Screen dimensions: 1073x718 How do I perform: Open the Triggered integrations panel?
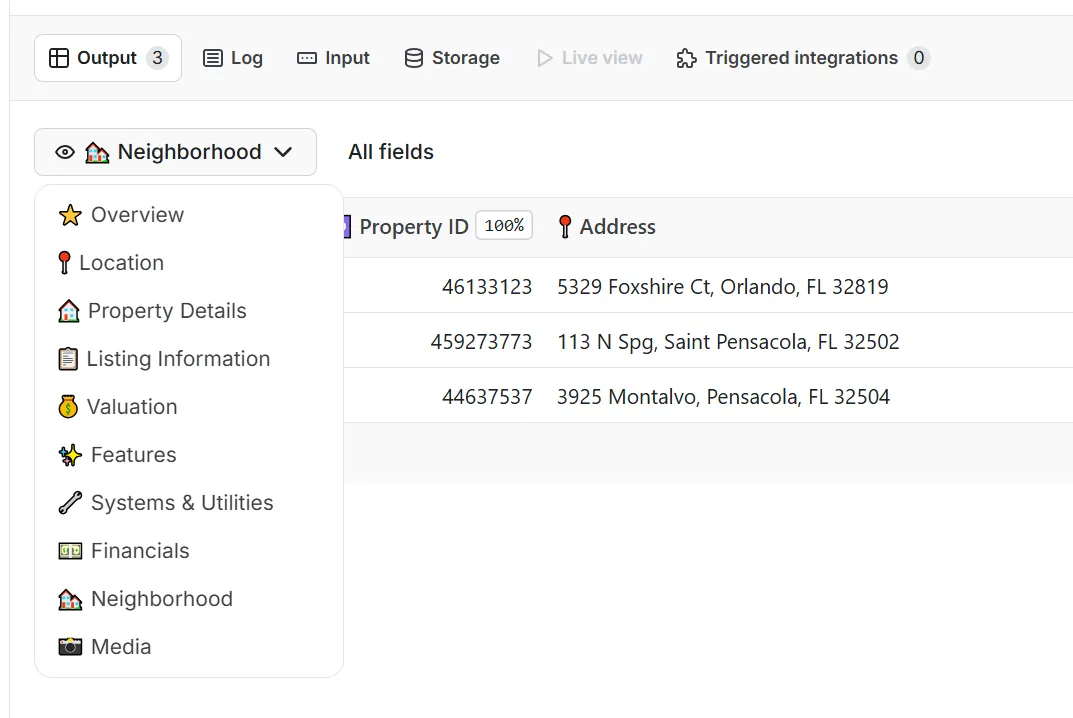pos(800,57)
